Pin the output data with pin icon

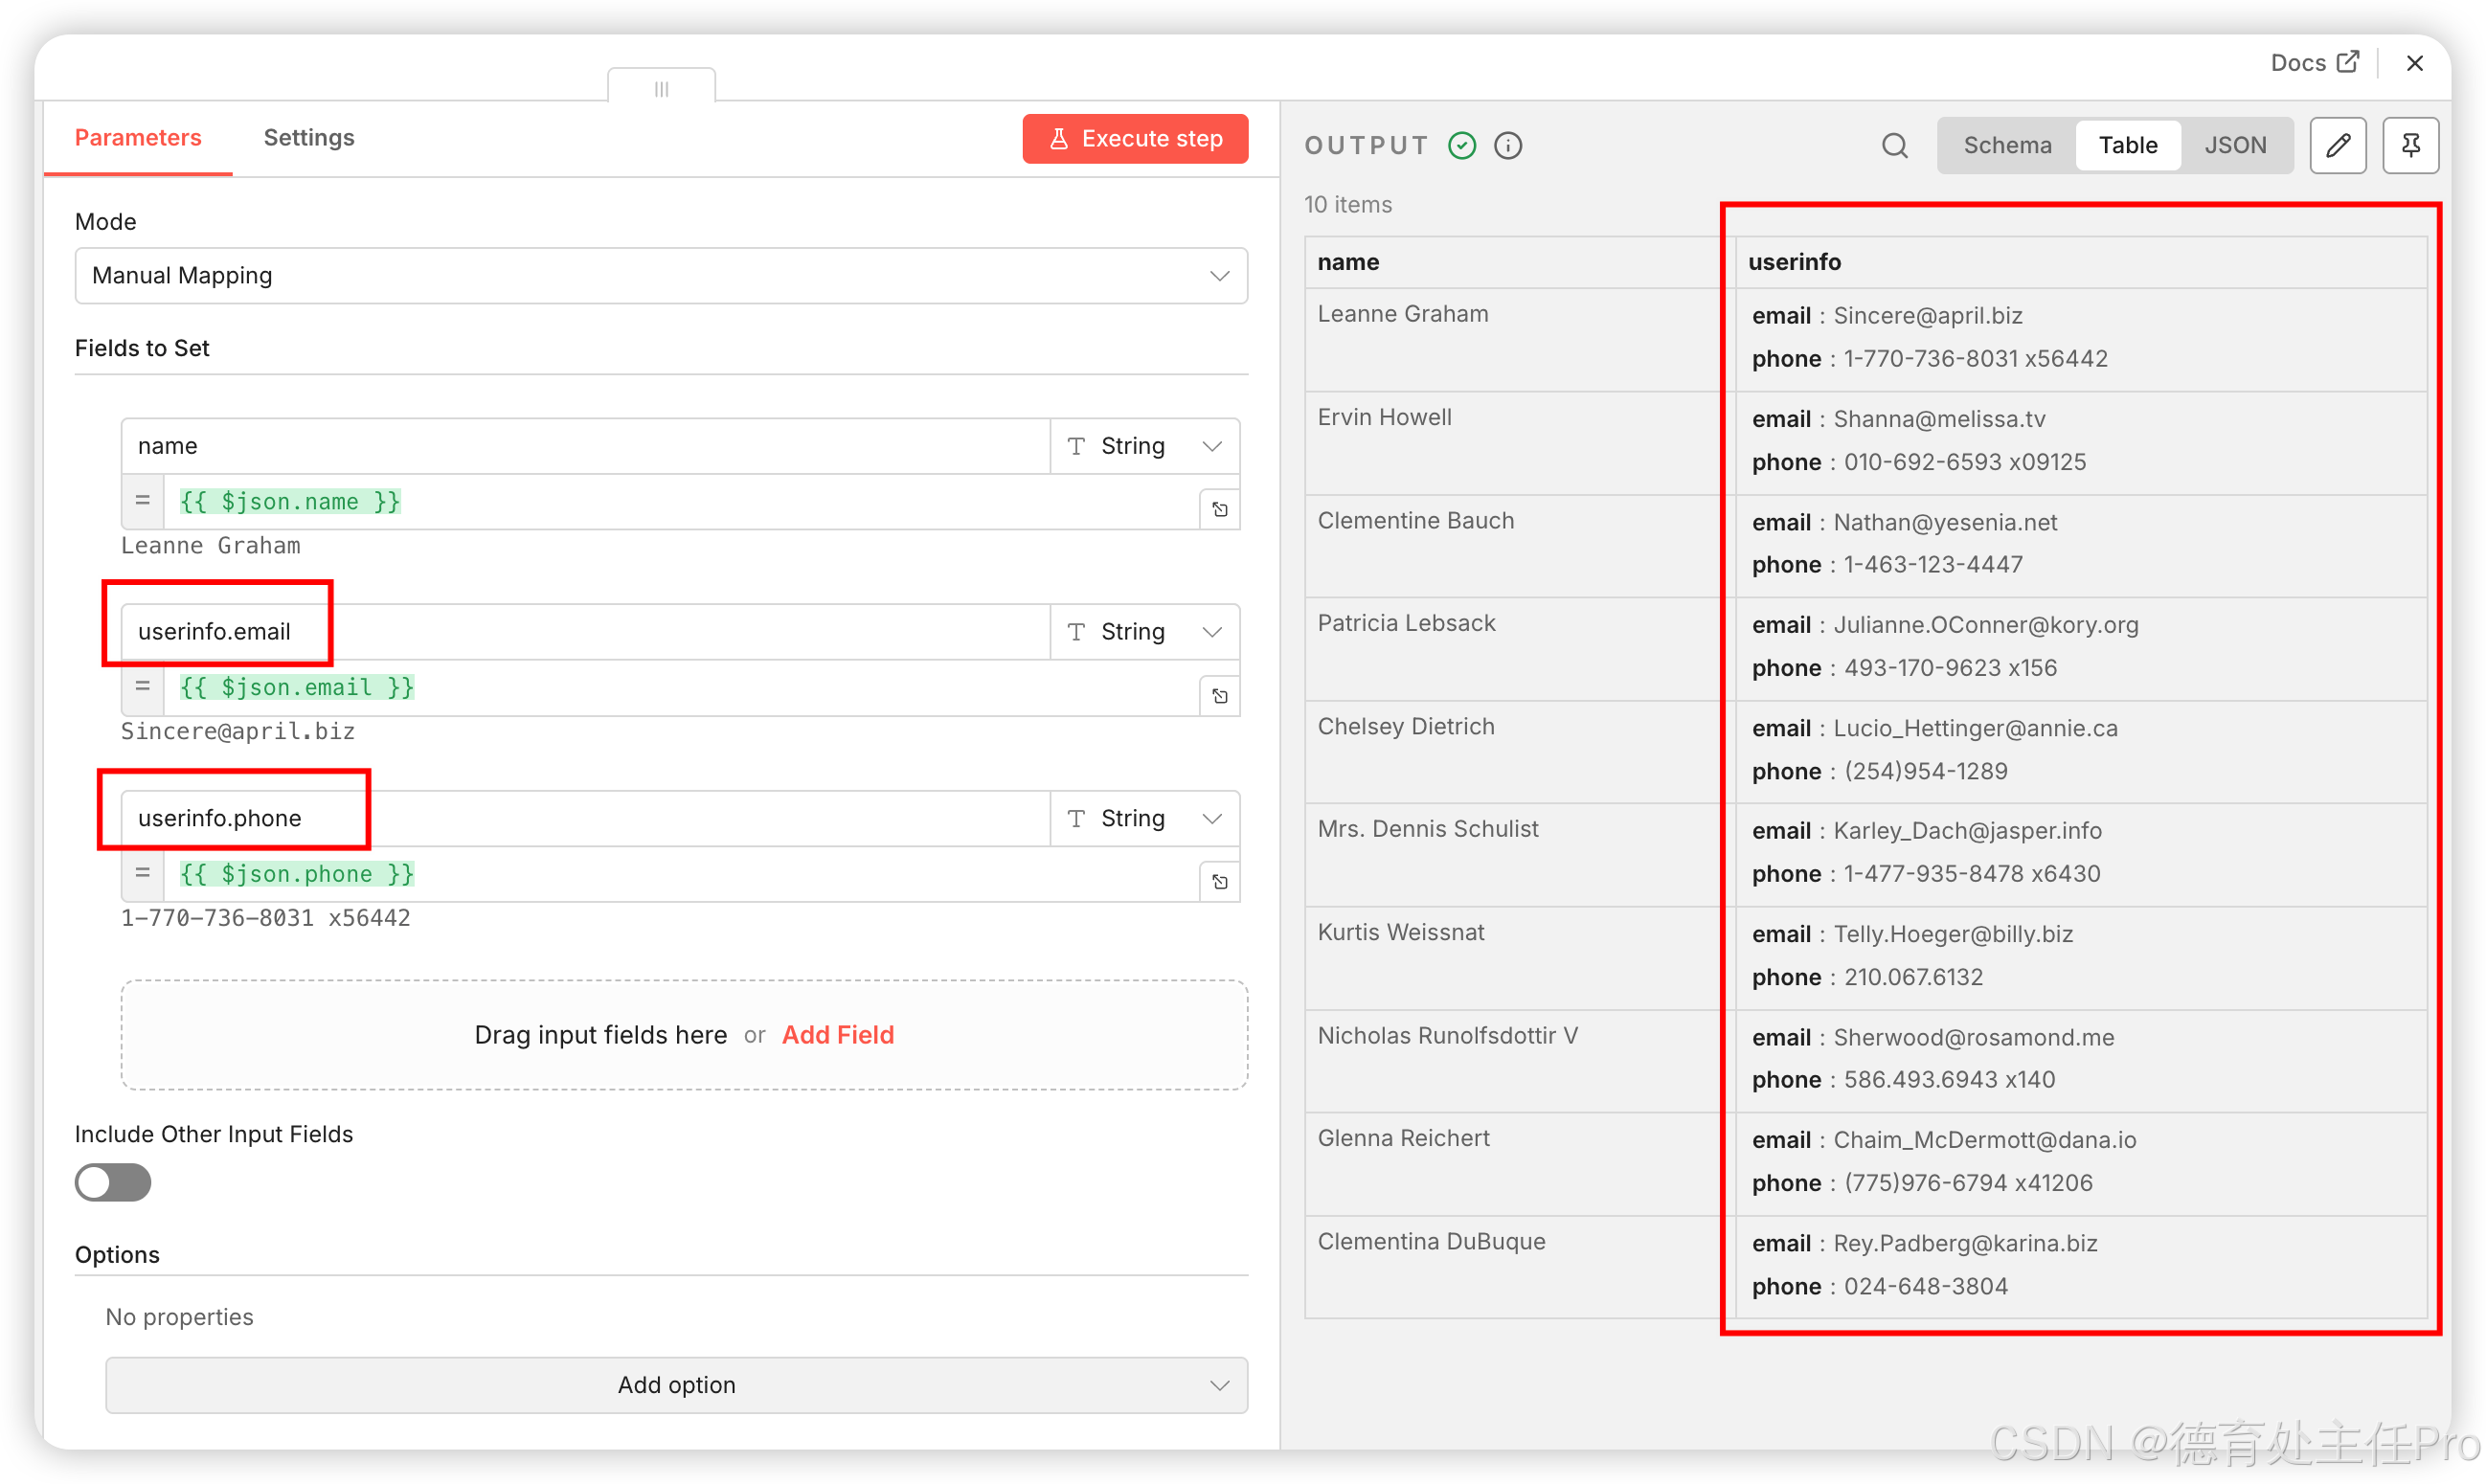[x=2410, y=146]
